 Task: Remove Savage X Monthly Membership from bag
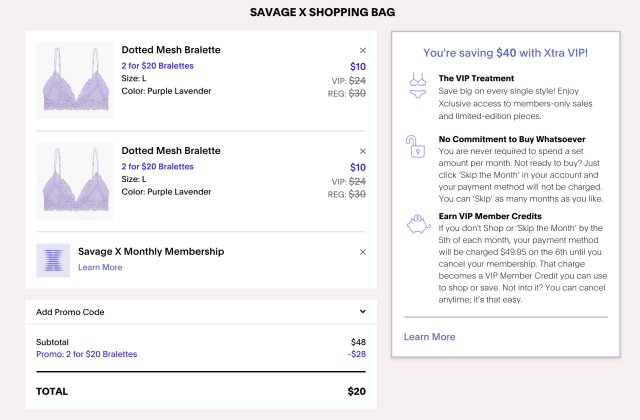coord(362,252)
